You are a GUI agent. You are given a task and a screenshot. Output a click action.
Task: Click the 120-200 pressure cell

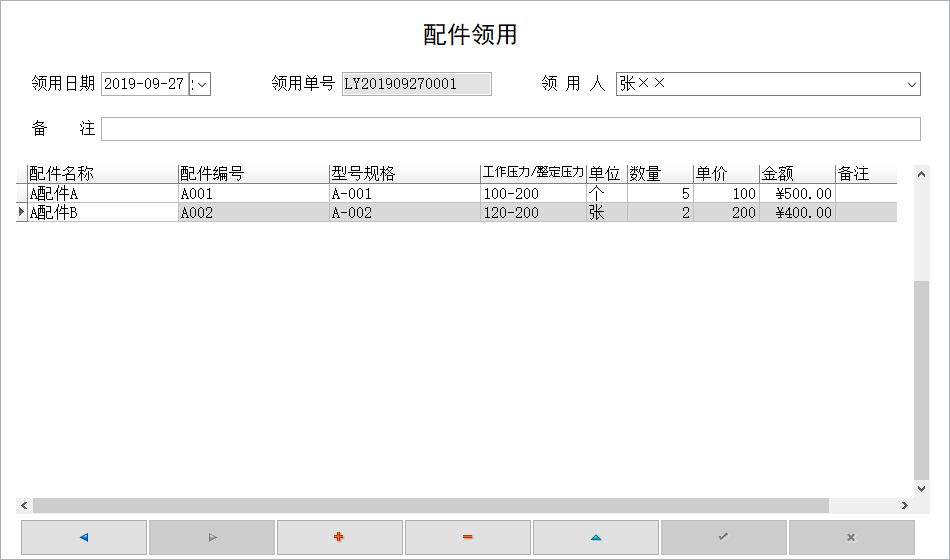(533, 213)
